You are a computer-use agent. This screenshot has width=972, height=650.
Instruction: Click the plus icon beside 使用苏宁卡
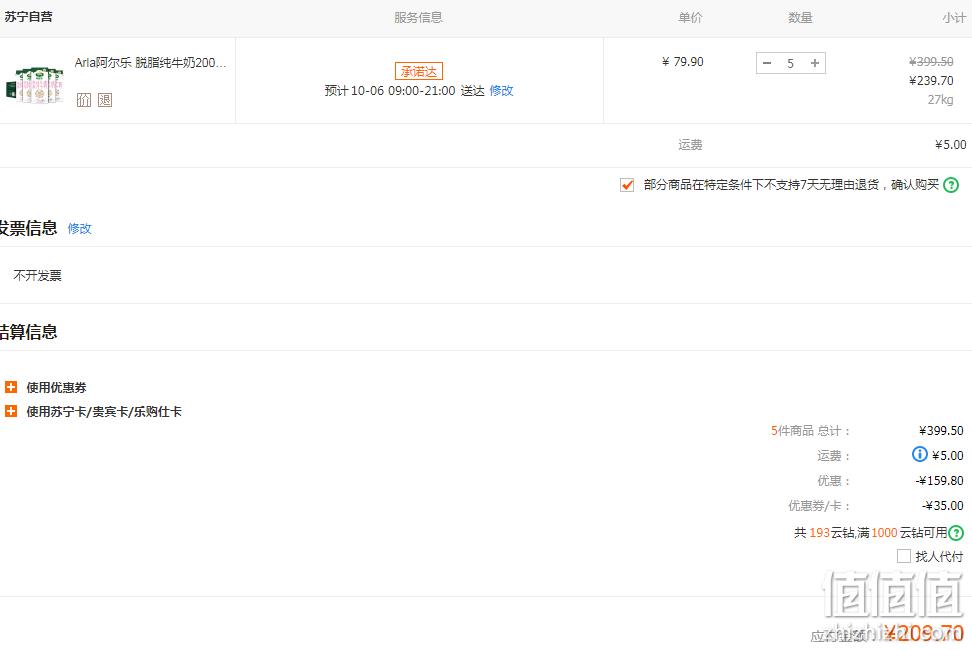coord(11,411)
